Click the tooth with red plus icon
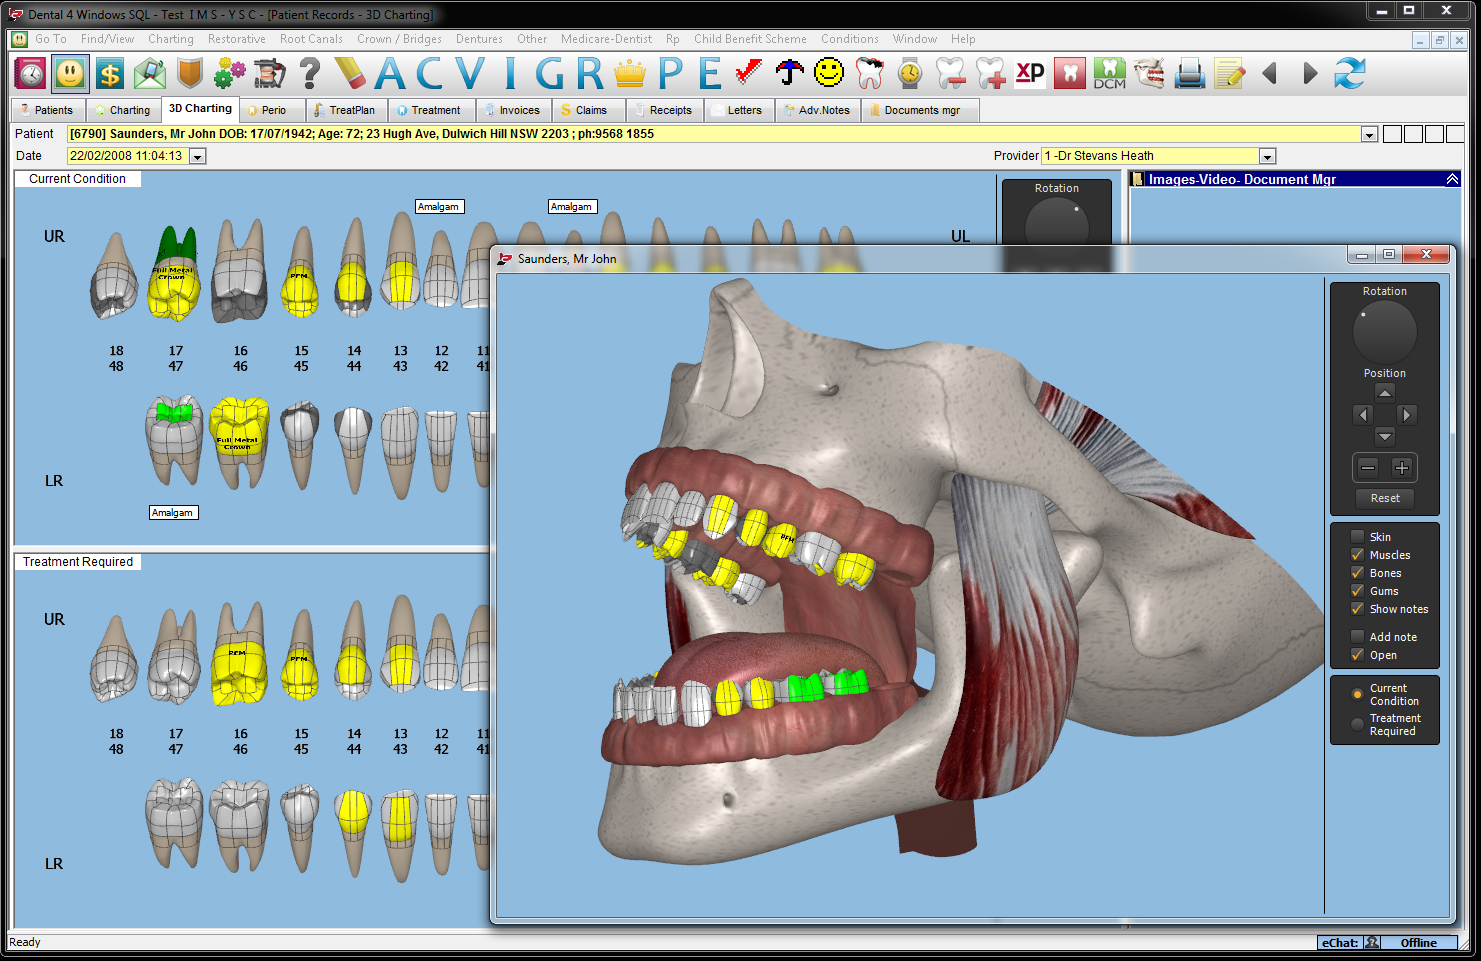 pyautogui.click(x=990, y=74)
